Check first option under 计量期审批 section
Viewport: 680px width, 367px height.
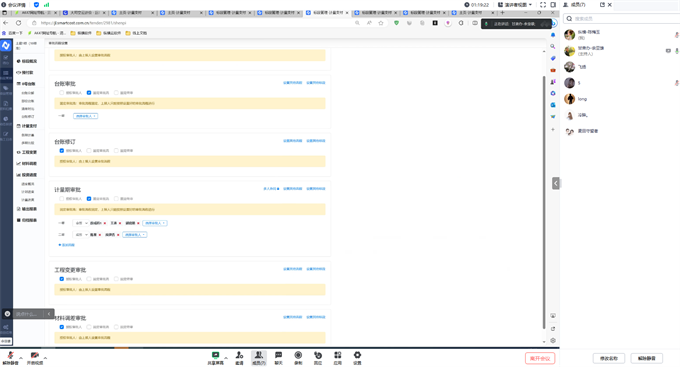(x=62, y=199)
